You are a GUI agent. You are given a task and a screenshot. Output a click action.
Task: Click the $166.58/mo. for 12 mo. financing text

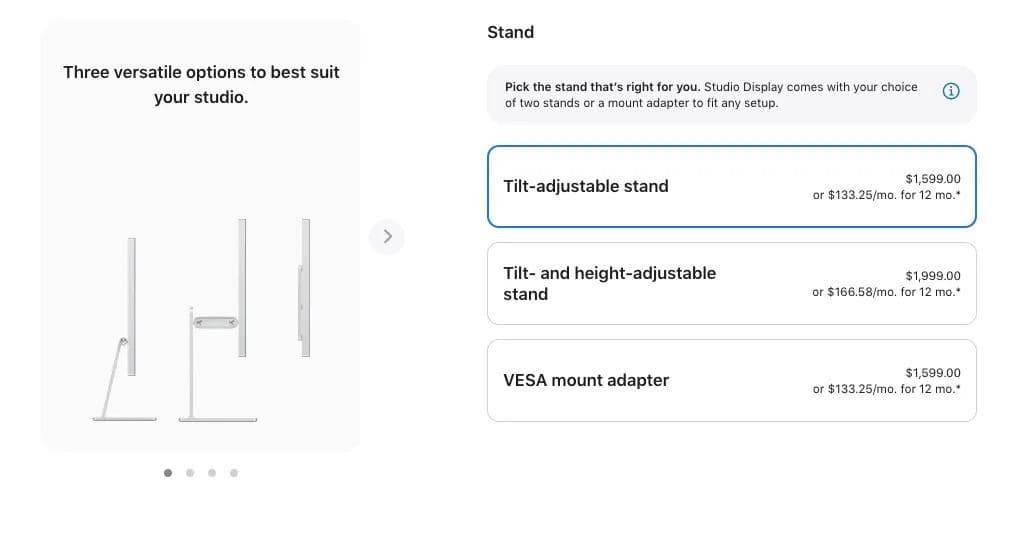tap(886, 292)
